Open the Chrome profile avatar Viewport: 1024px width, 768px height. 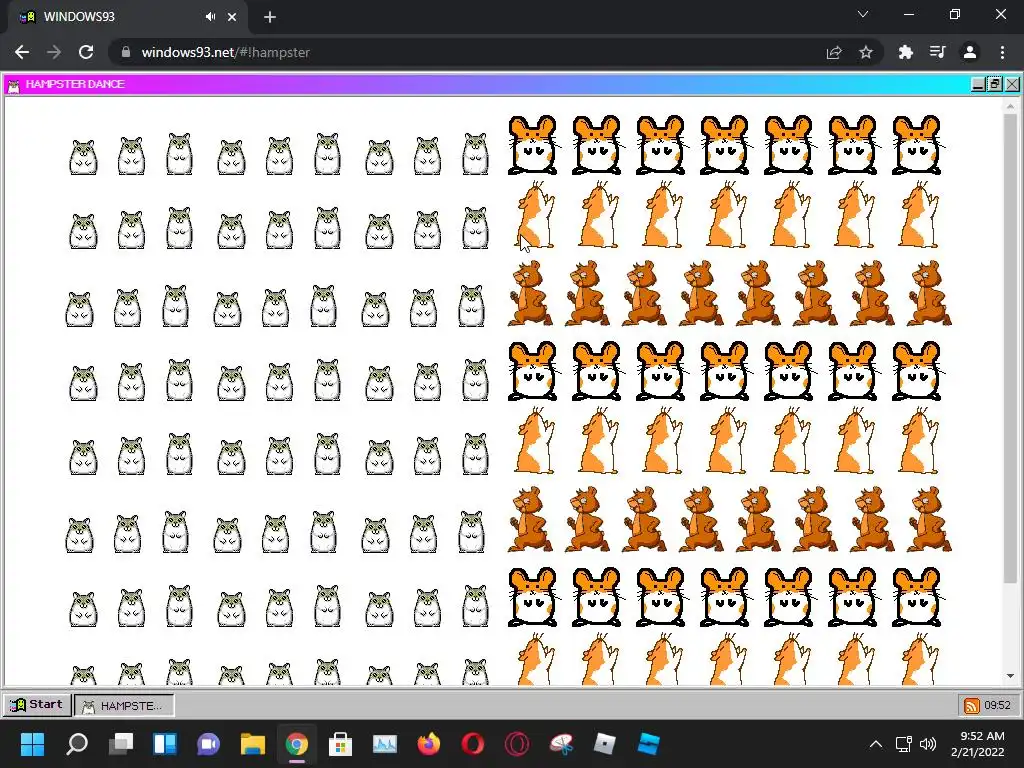tap(970, 52)
